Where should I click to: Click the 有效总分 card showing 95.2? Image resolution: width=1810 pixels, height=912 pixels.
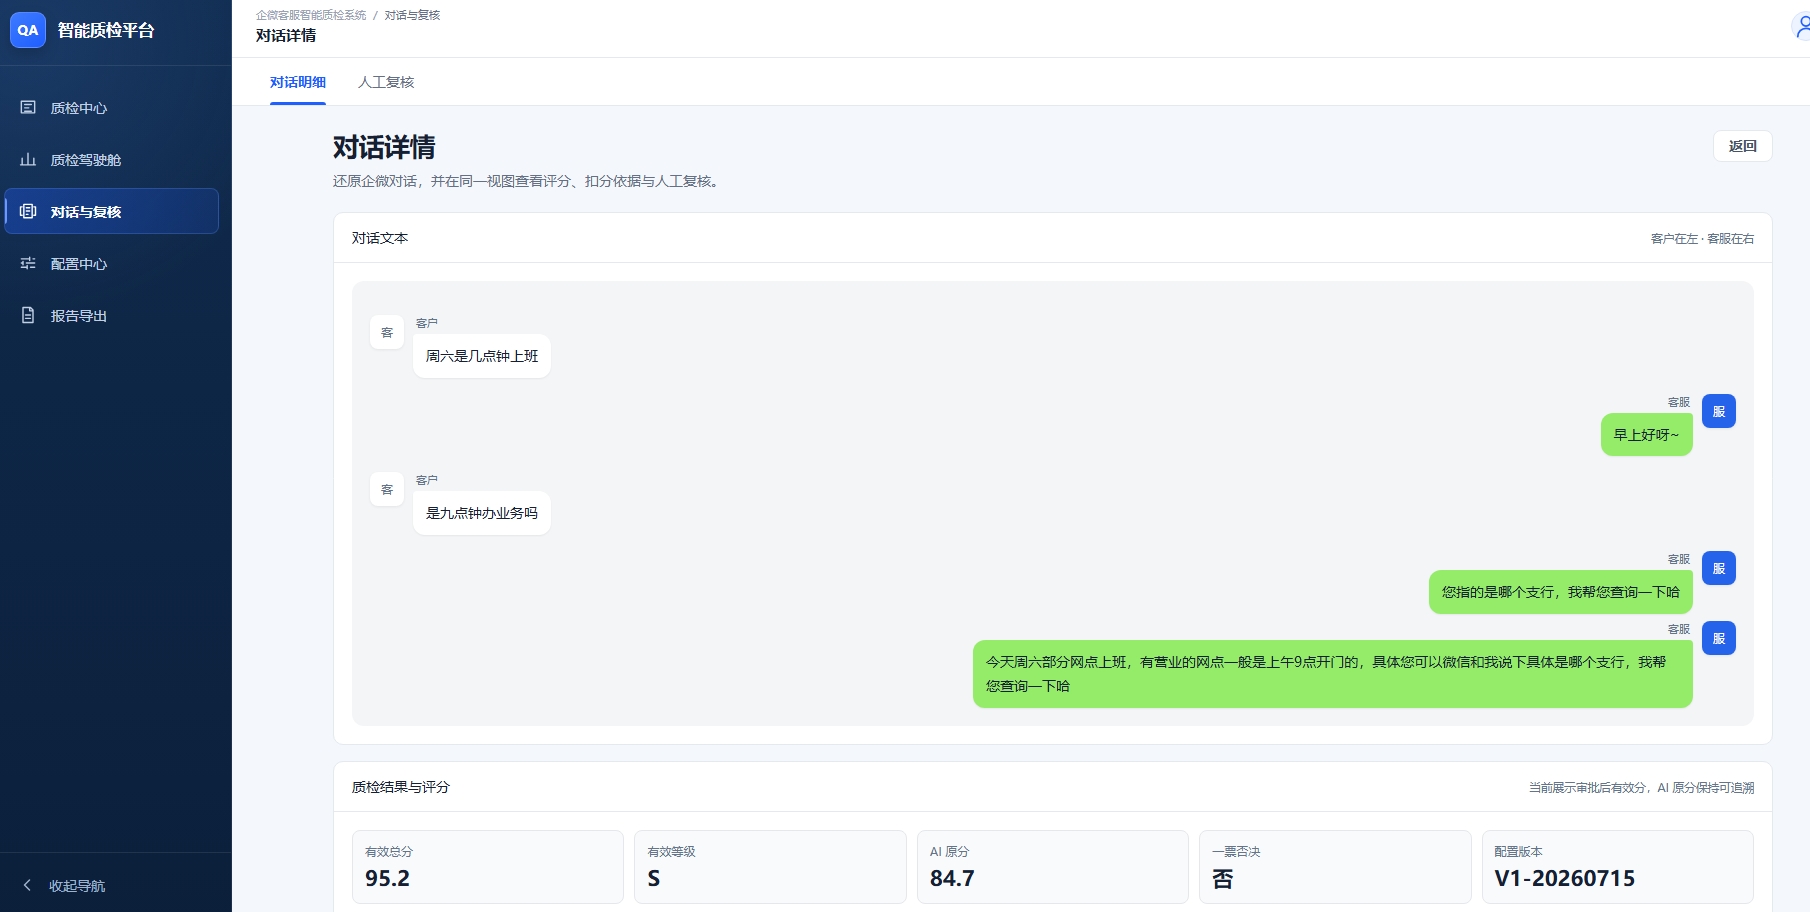coord(488,867)
